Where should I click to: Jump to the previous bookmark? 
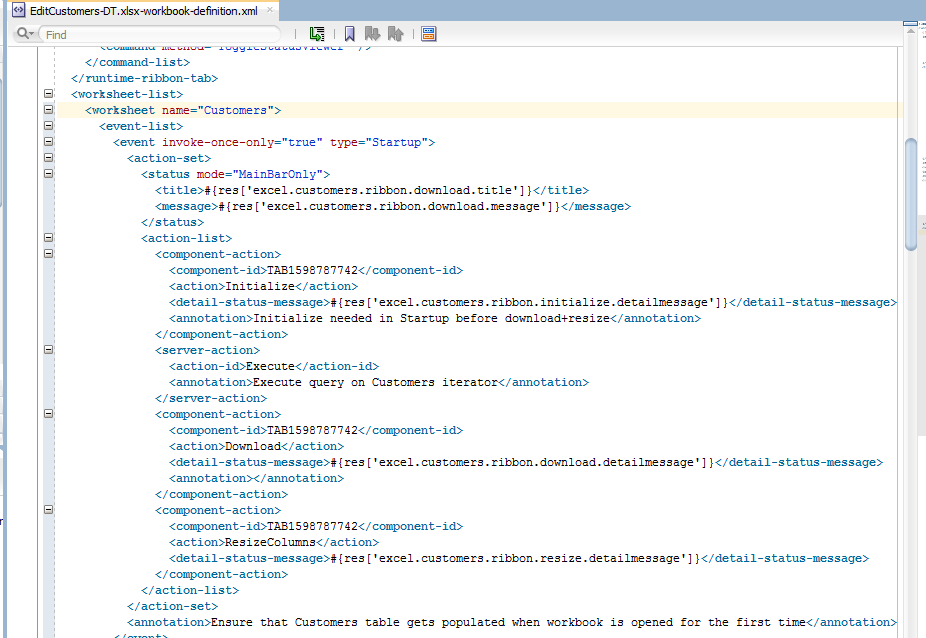(x=396, y=34)
